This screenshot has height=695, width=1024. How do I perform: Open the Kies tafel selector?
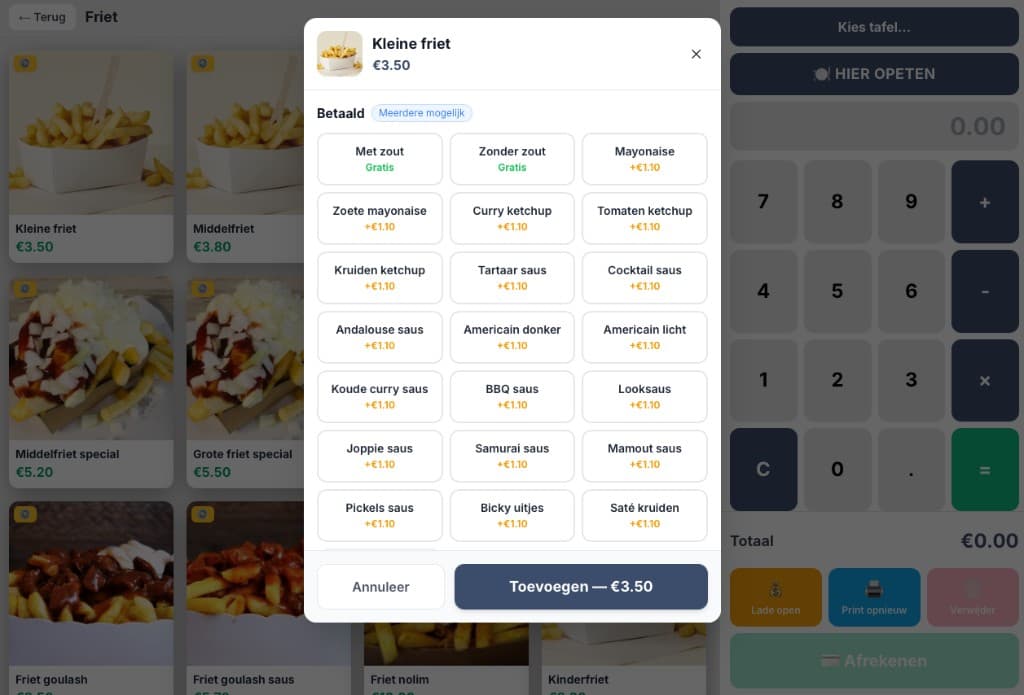[874, 27]
